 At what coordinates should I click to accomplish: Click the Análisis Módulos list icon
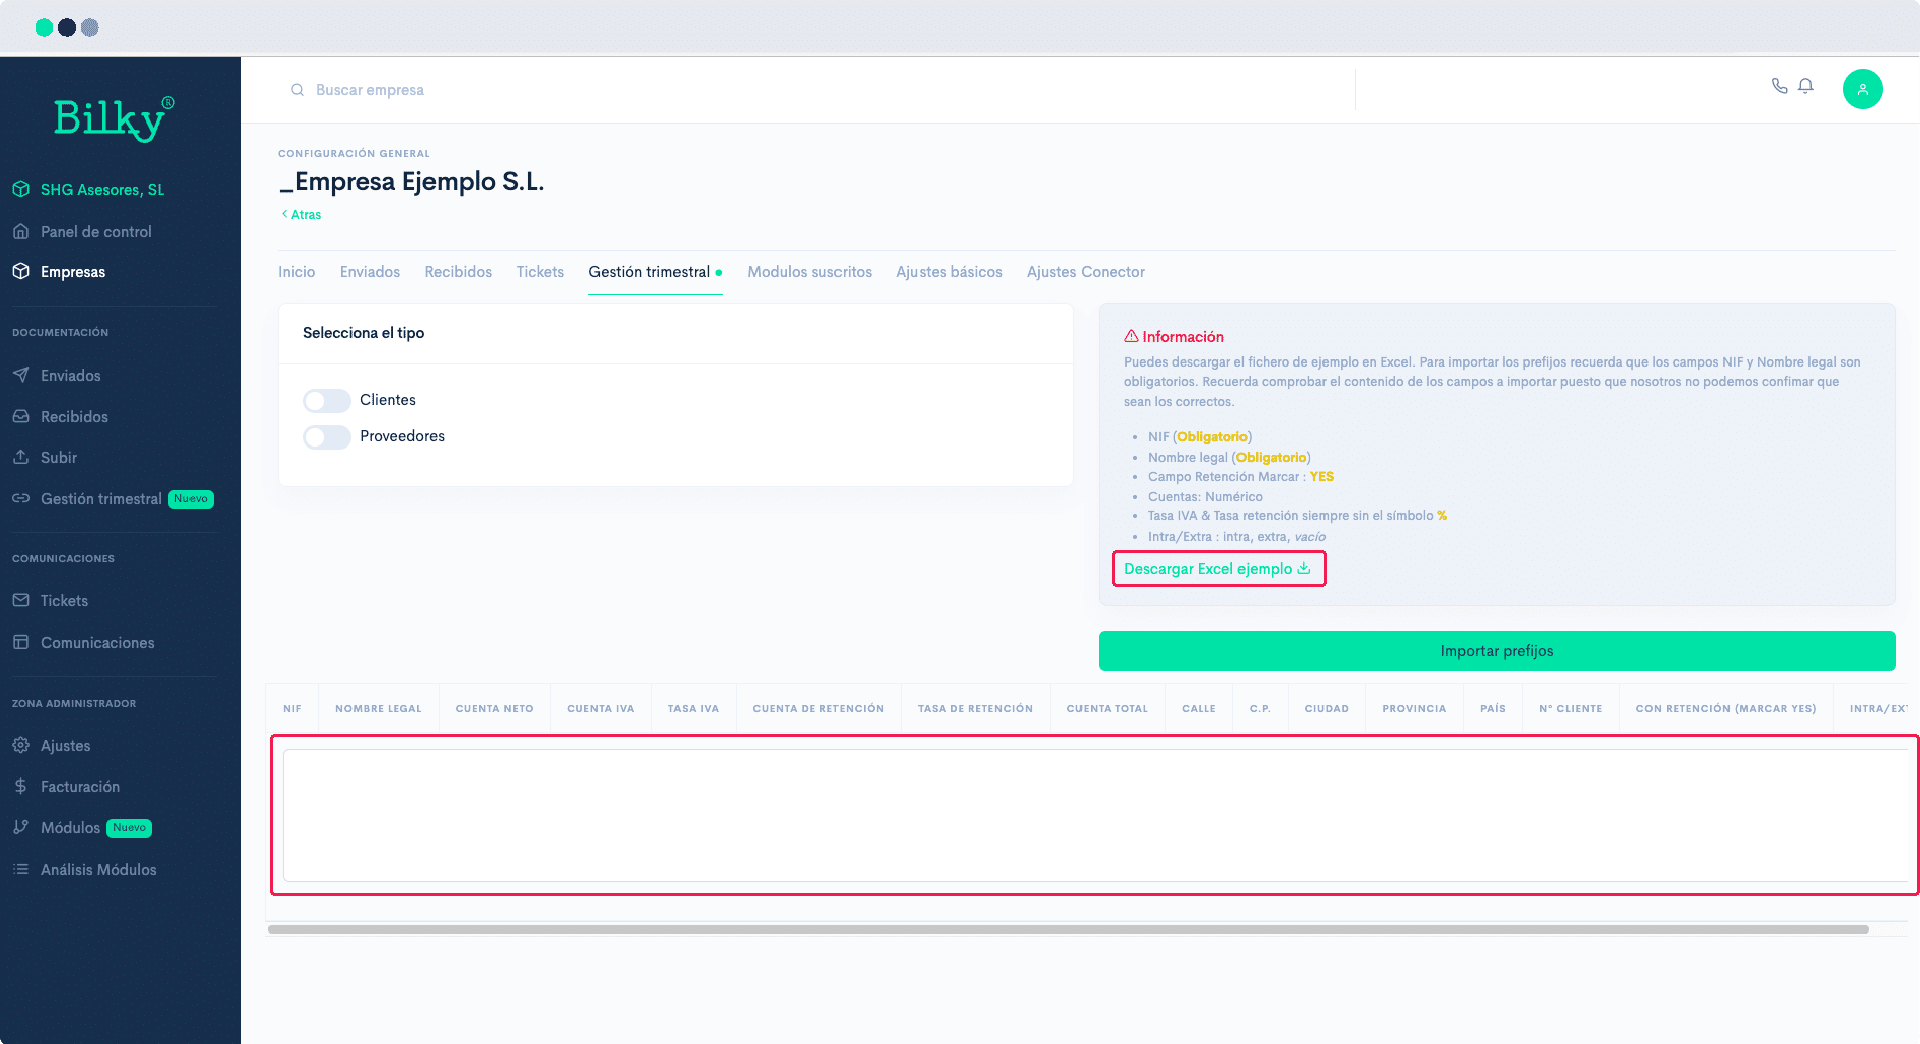click(x=21, y=869)
